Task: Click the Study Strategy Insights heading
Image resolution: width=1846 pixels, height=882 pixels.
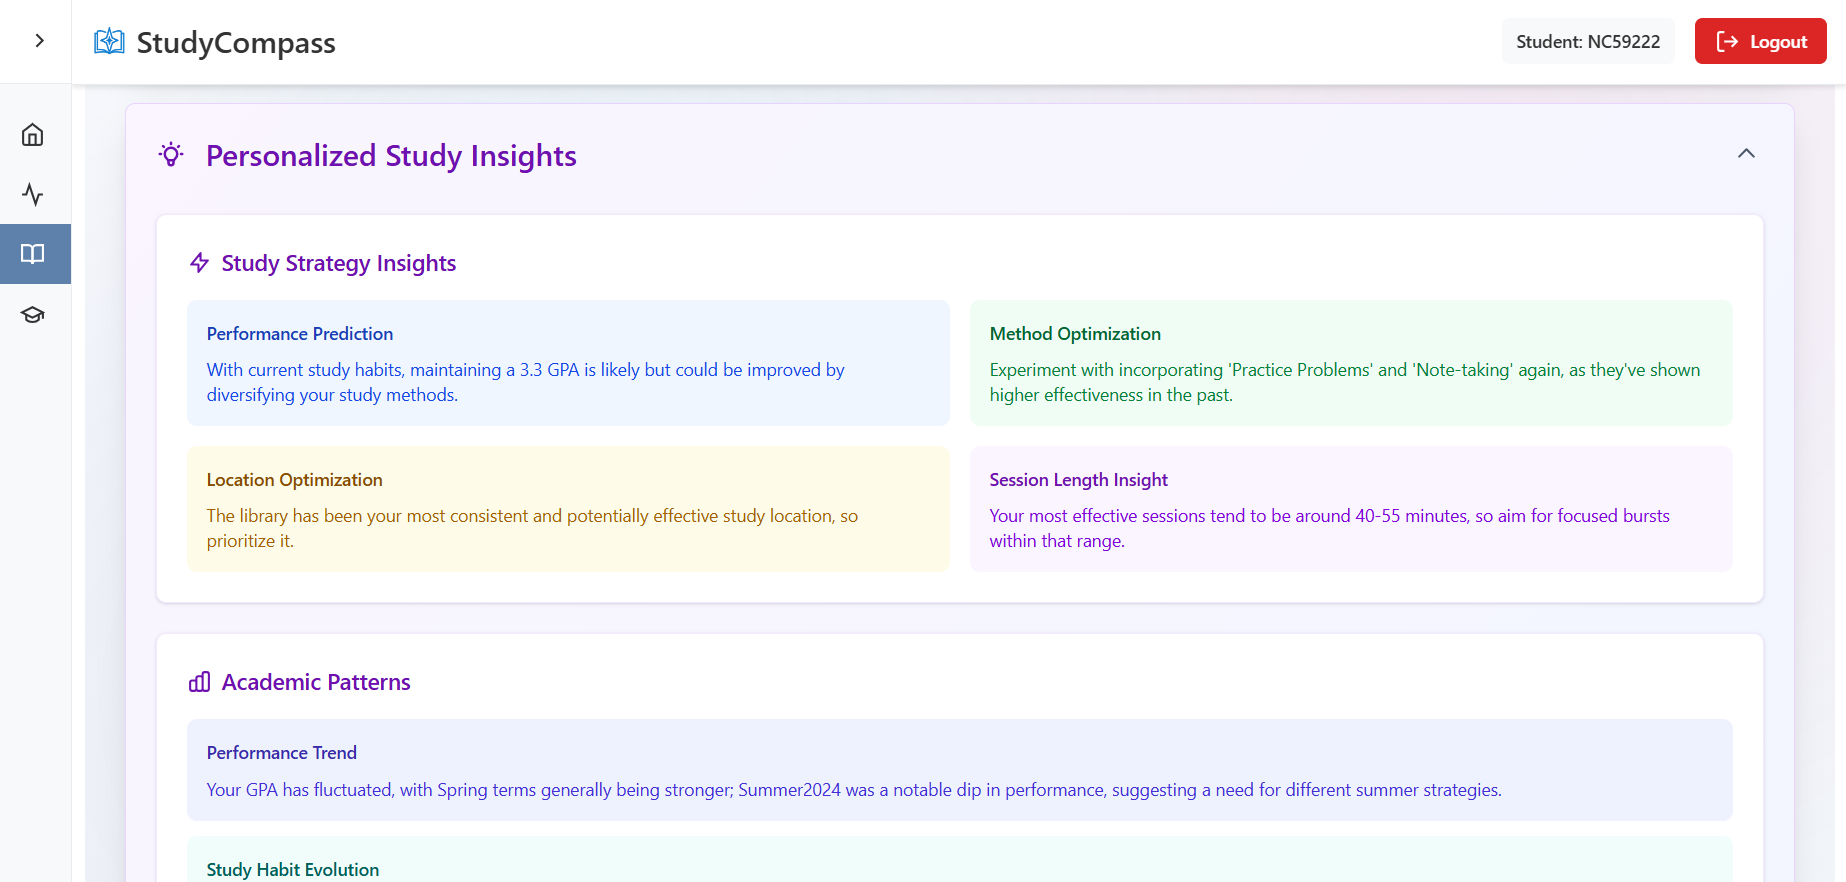Action: coord(339,263)
